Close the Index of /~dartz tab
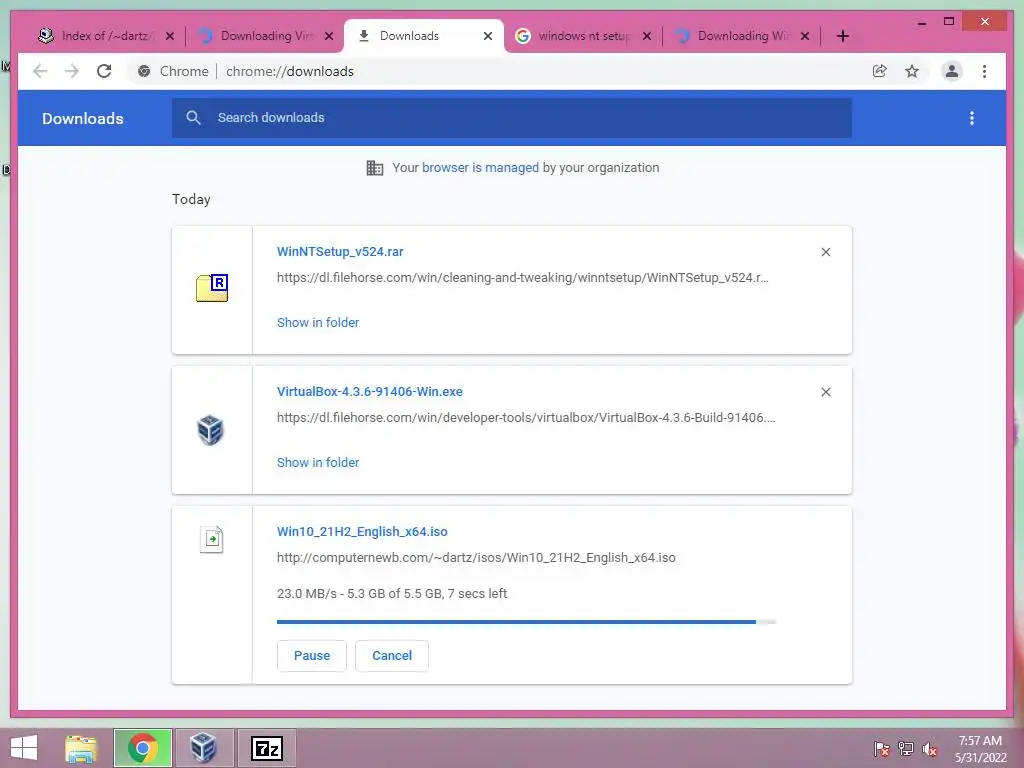Viewport: 1024px width, 768px height. click(x=170, y=36)
